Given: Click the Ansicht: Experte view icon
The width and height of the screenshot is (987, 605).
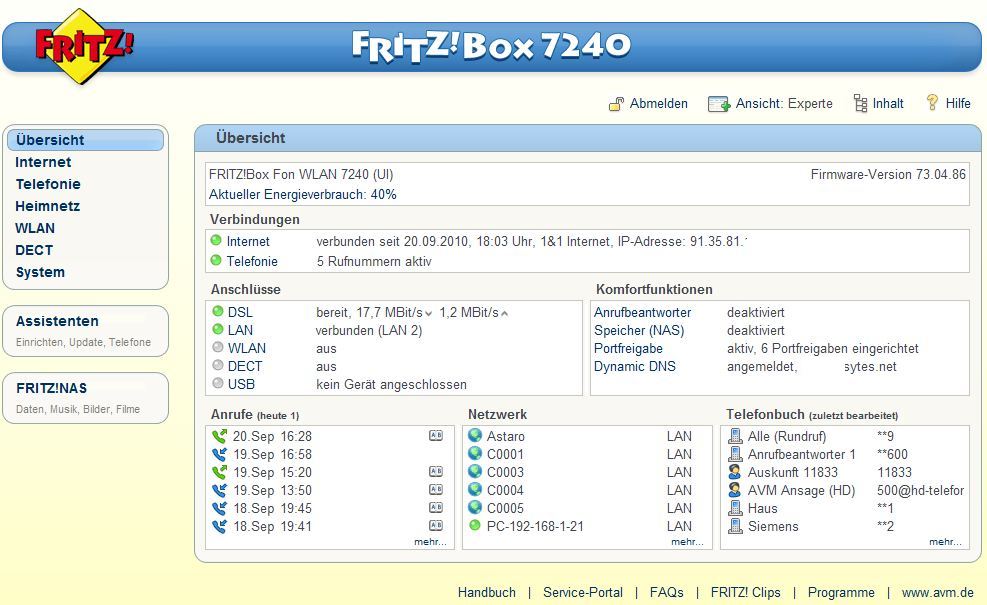Looking at the screenshot, I should [x=719, y=104].
